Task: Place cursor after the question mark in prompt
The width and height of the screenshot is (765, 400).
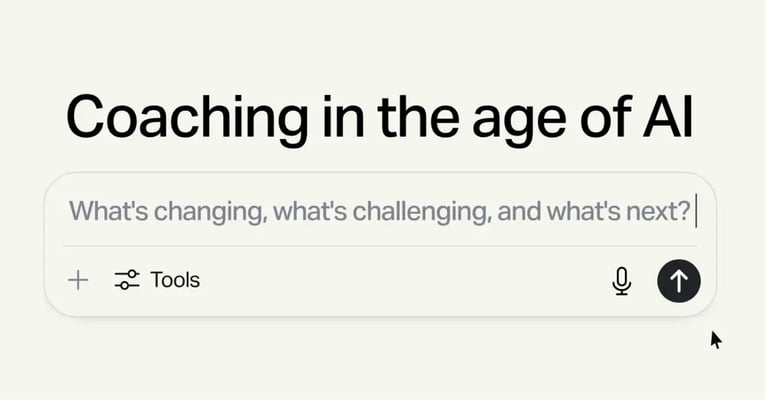Action: click(x=693, y=212)
